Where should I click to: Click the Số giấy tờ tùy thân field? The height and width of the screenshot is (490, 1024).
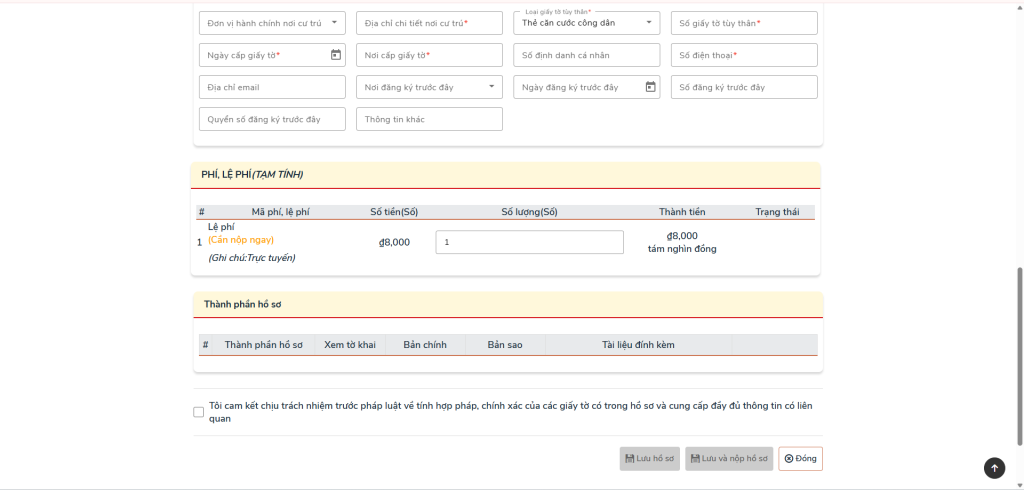coord(743,23)
